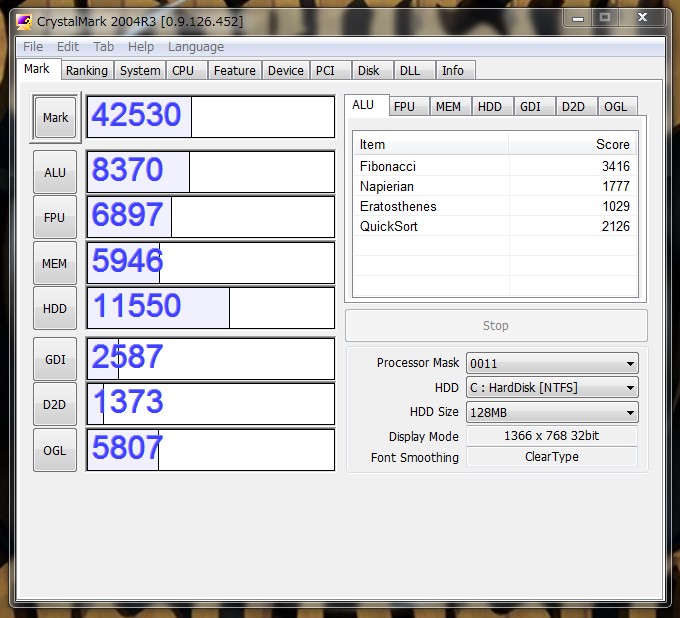
Task: Switch to the Feature tab
Action: 235,70
